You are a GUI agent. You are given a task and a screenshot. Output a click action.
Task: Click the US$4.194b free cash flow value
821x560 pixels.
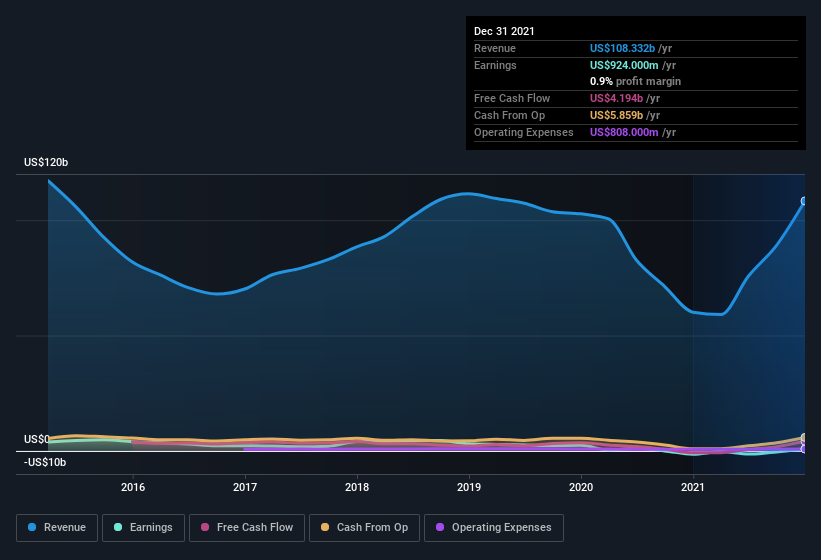pyautogui.click(x=616, y=98)
